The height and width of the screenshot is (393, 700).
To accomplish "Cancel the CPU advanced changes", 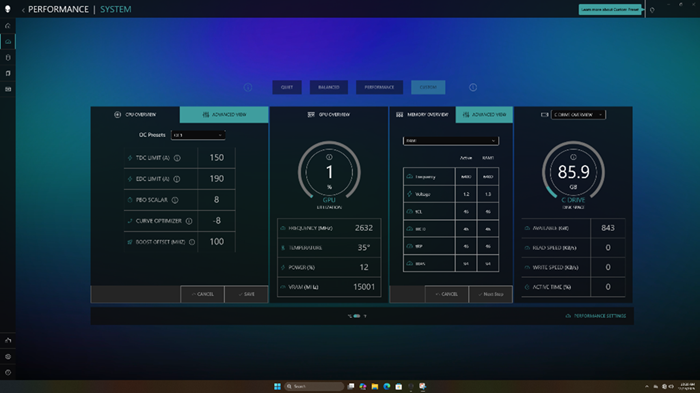I will click(x=202, y=294).
